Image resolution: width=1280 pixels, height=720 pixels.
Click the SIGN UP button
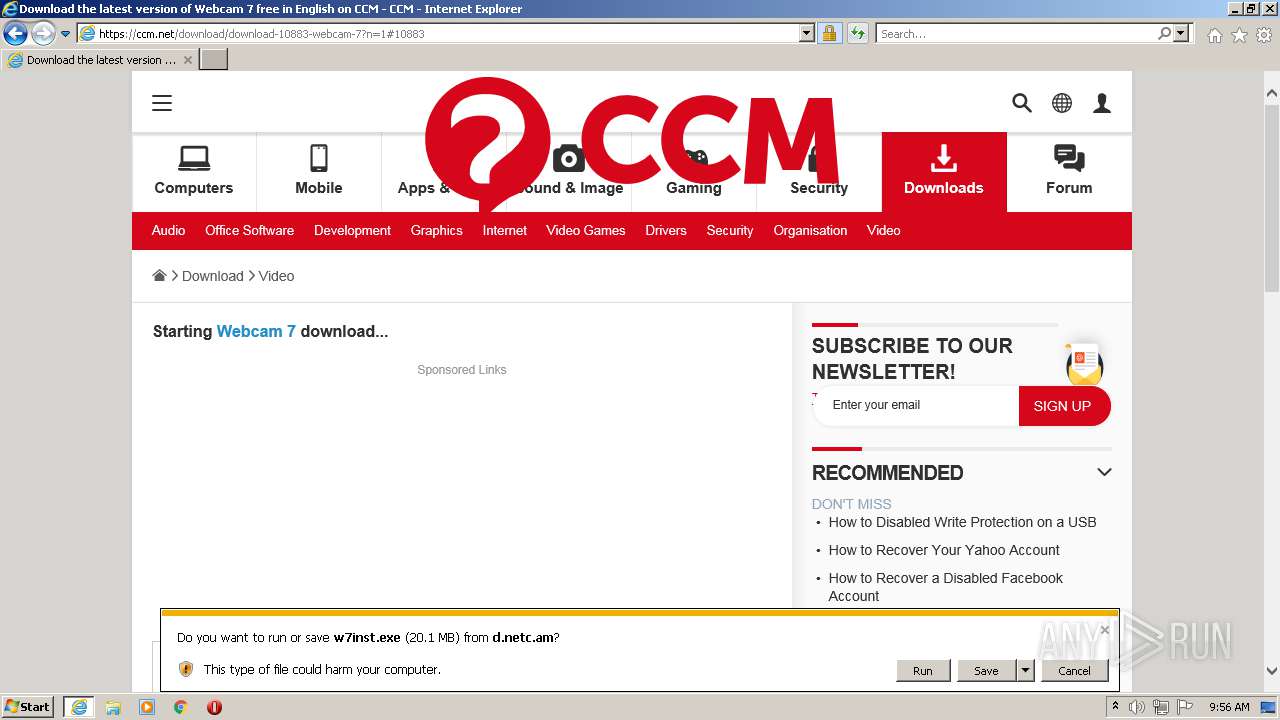[x=1063, y=406]
